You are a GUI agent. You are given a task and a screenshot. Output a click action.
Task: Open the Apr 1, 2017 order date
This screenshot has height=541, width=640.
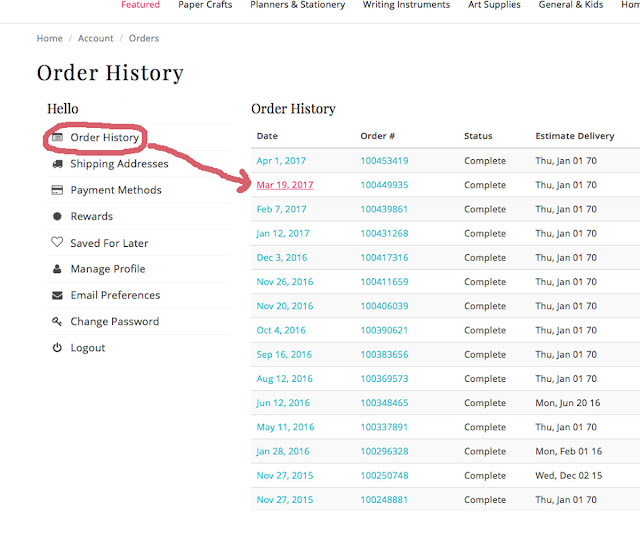281,161
